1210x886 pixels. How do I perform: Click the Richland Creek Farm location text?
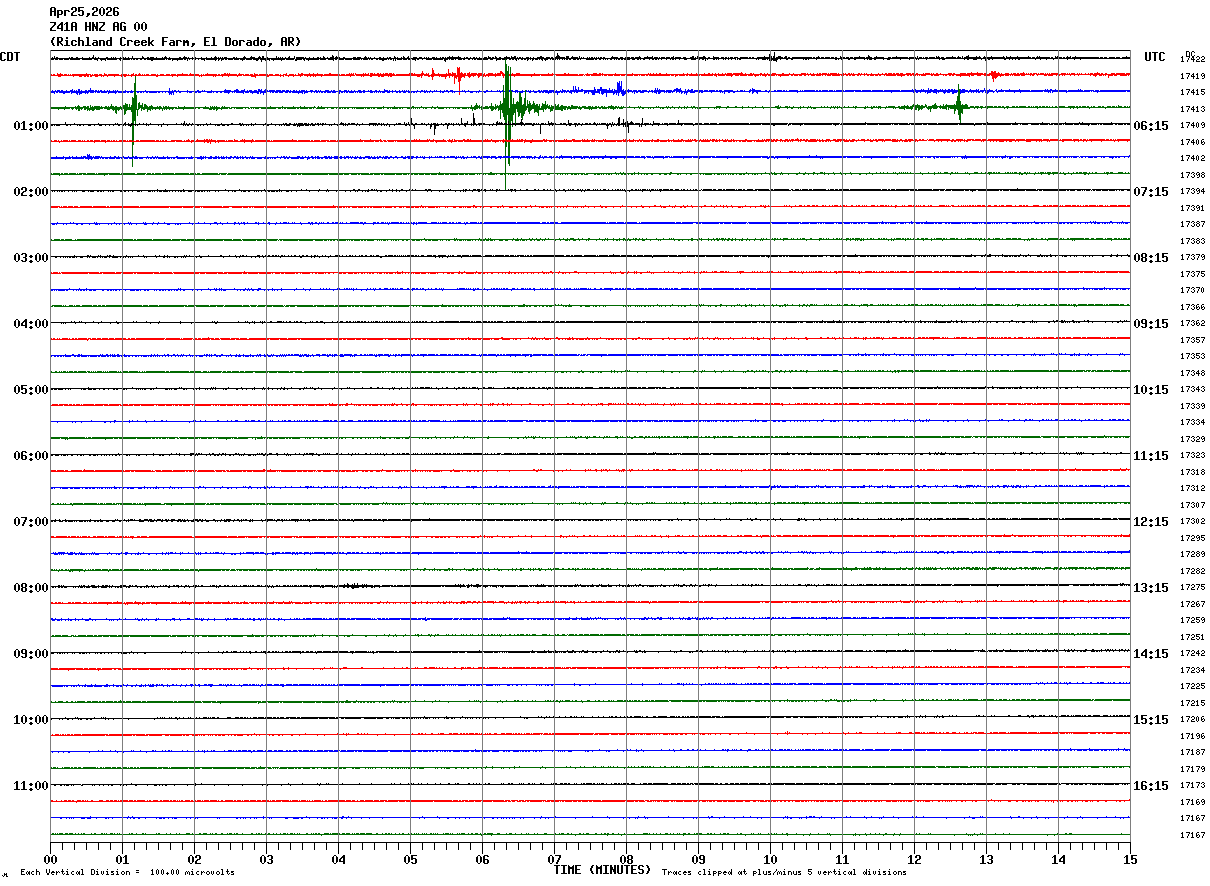tap(175, 42)
